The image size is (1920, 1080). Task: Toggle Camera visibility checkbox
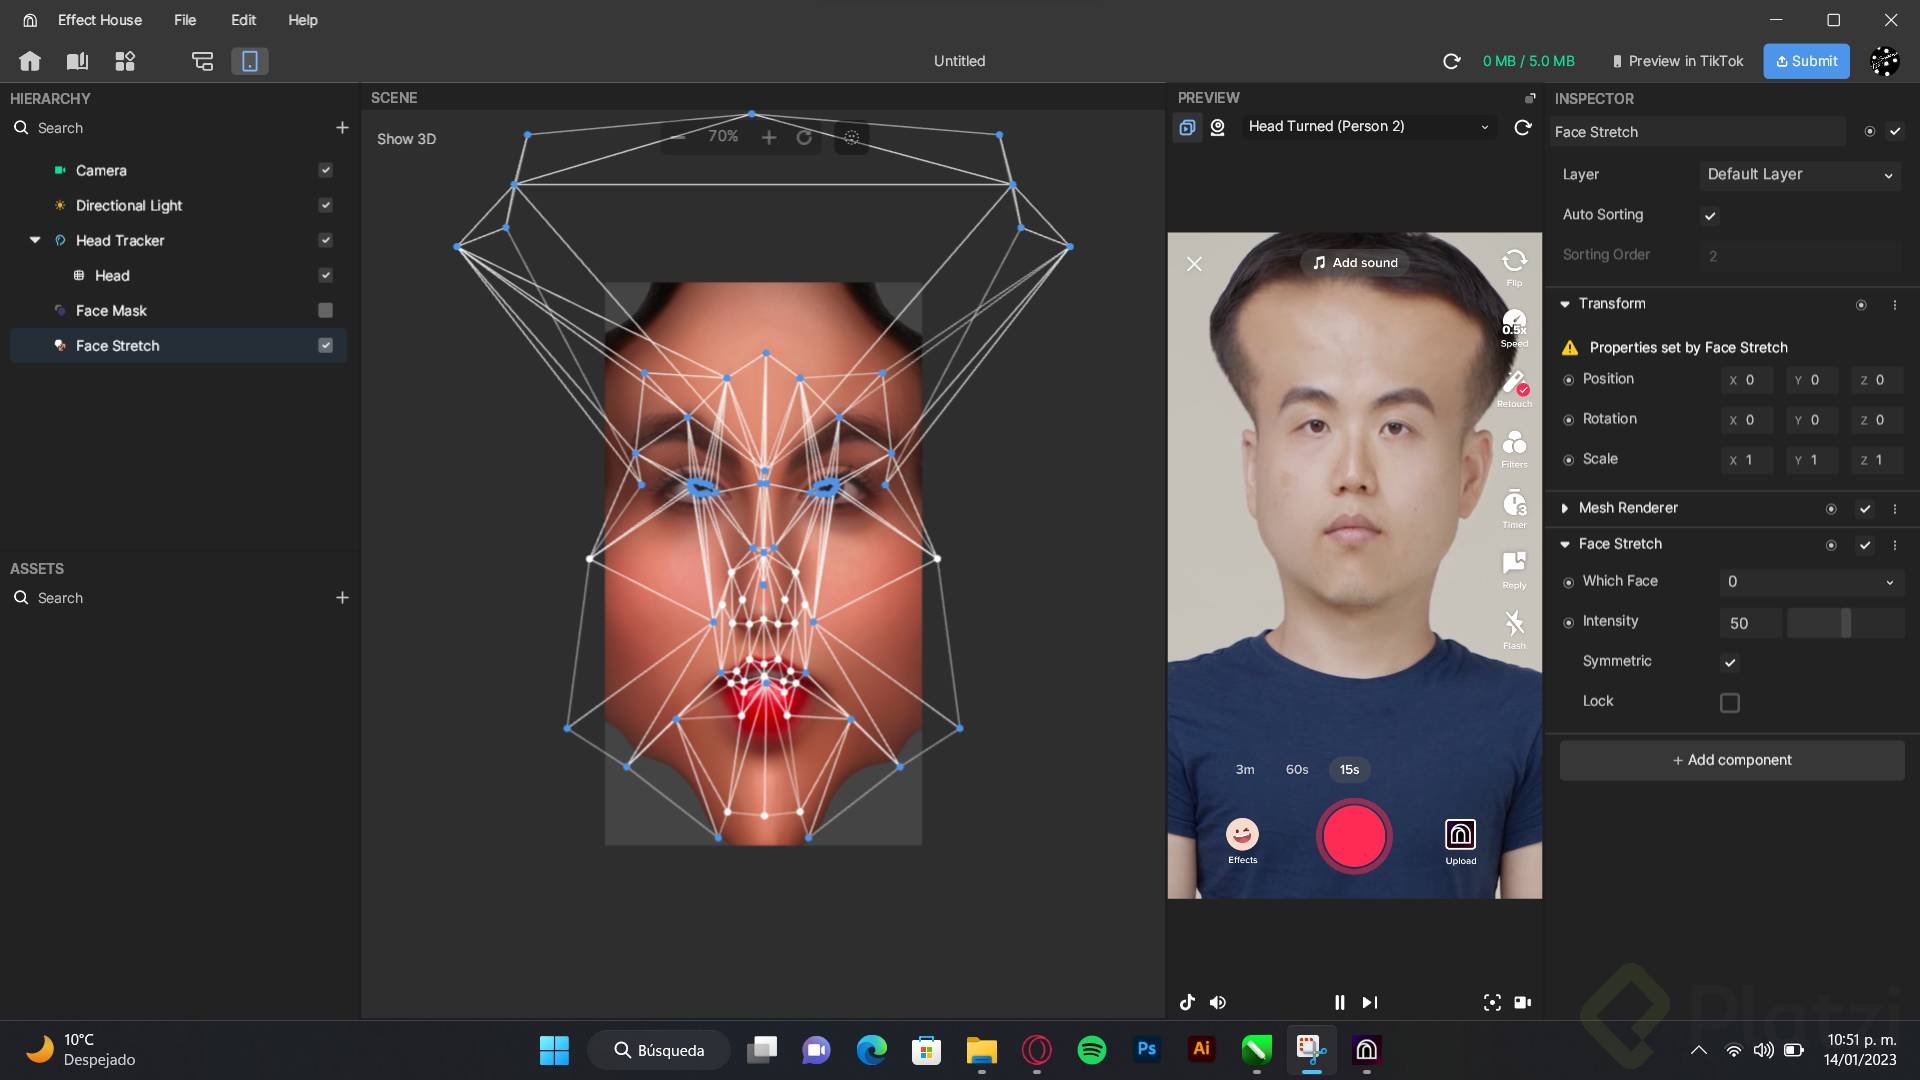(325, 170)
